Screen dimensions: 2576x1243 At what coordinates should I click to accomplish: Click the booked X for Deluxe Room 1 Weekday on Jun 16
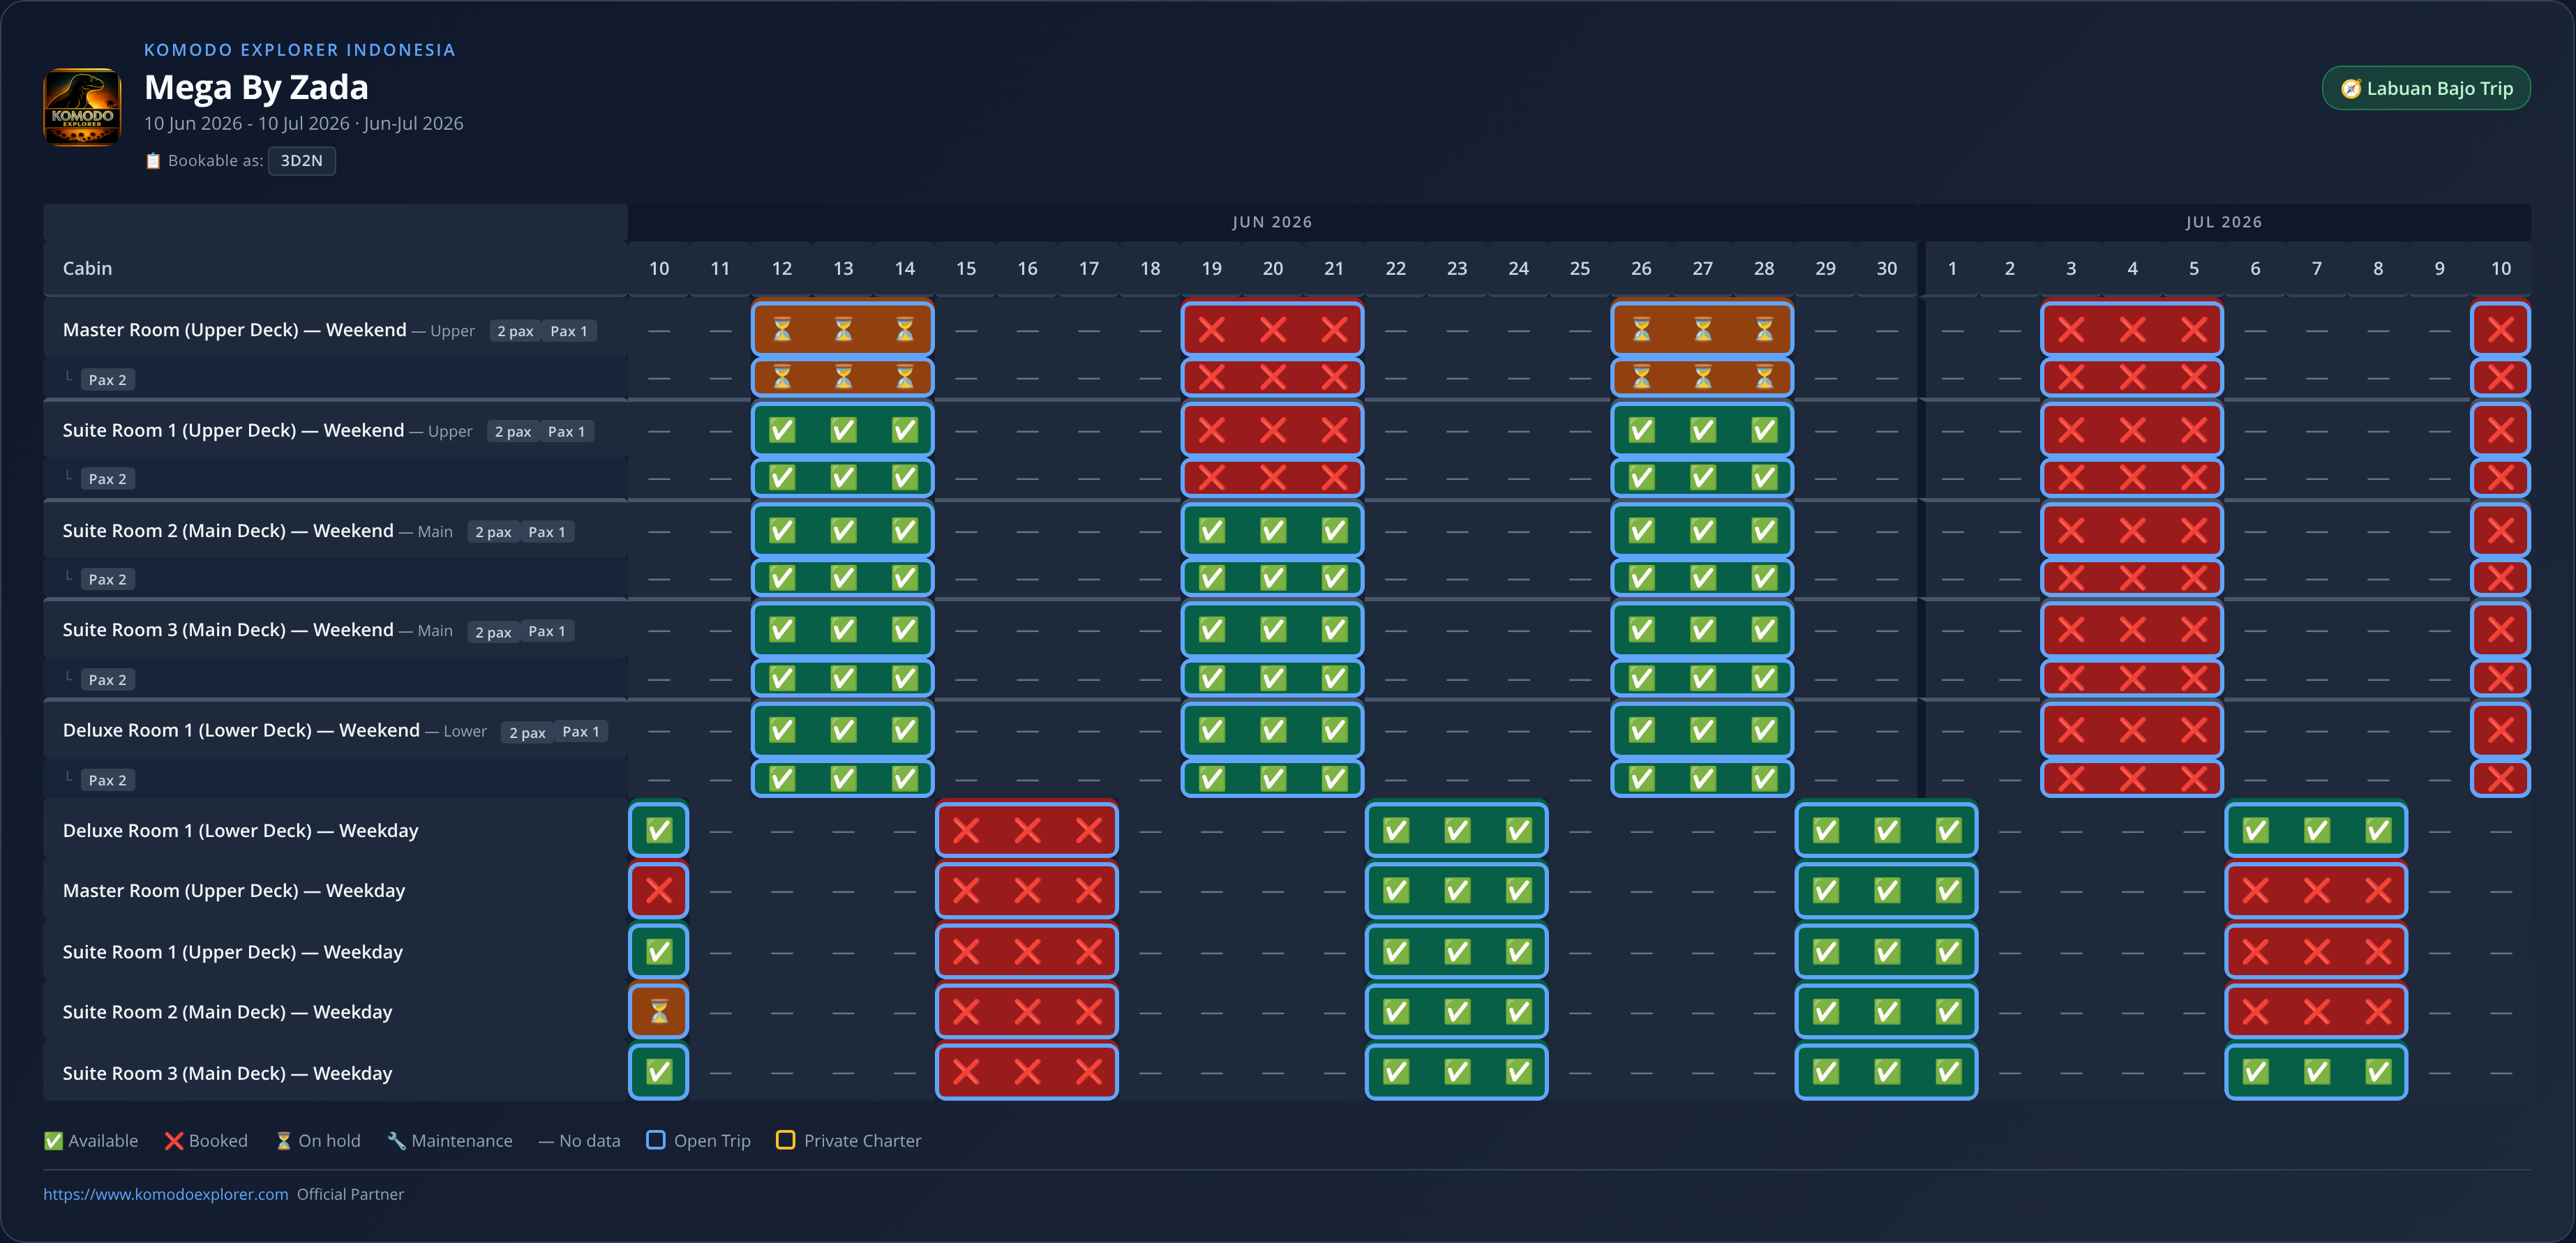(1027, 830)
